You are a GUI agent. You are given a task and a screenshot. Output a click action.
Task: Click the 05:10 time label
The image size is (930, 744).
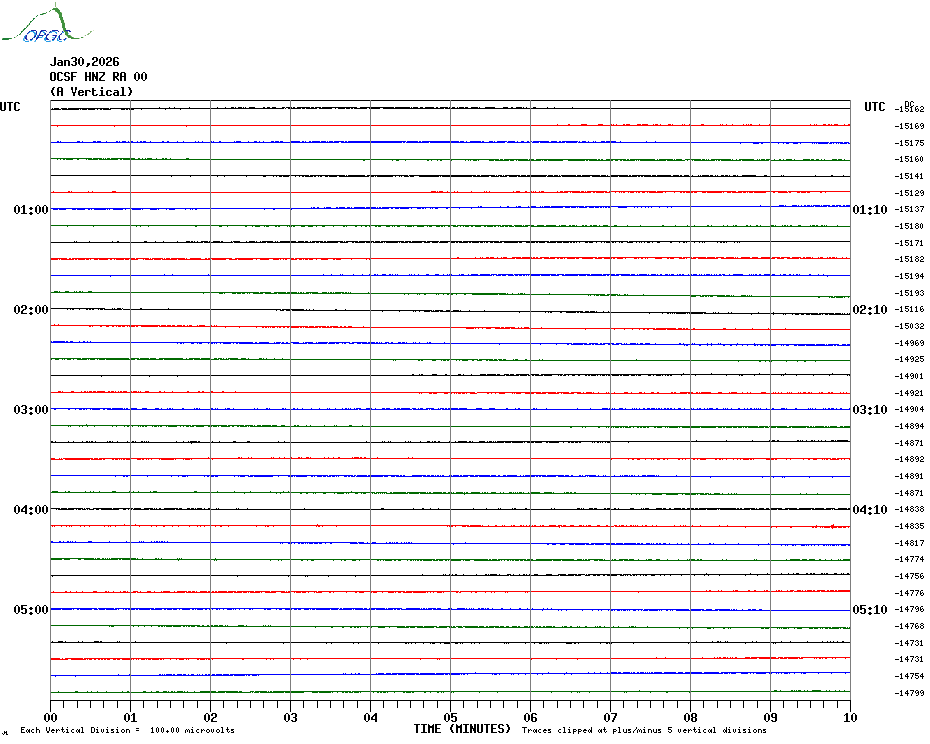point(870,610)
